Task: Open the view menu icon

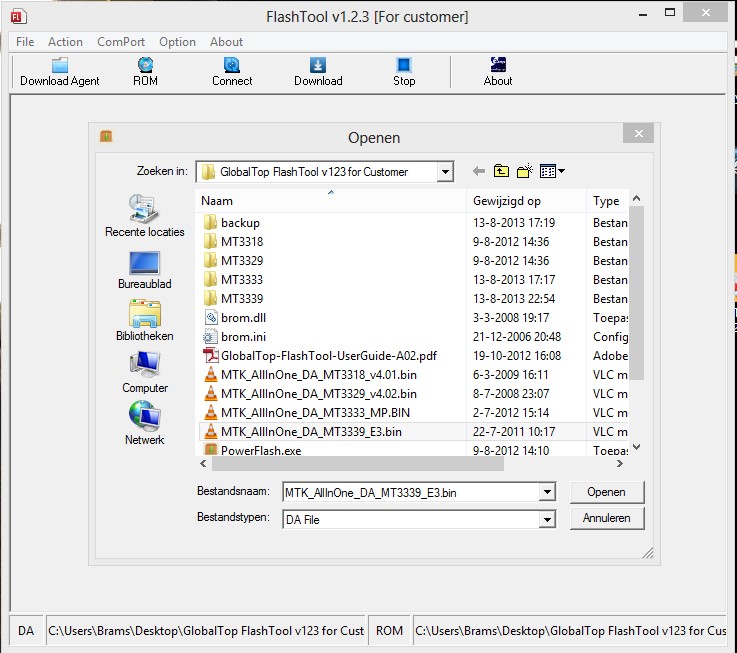Action: click(552, 171)
